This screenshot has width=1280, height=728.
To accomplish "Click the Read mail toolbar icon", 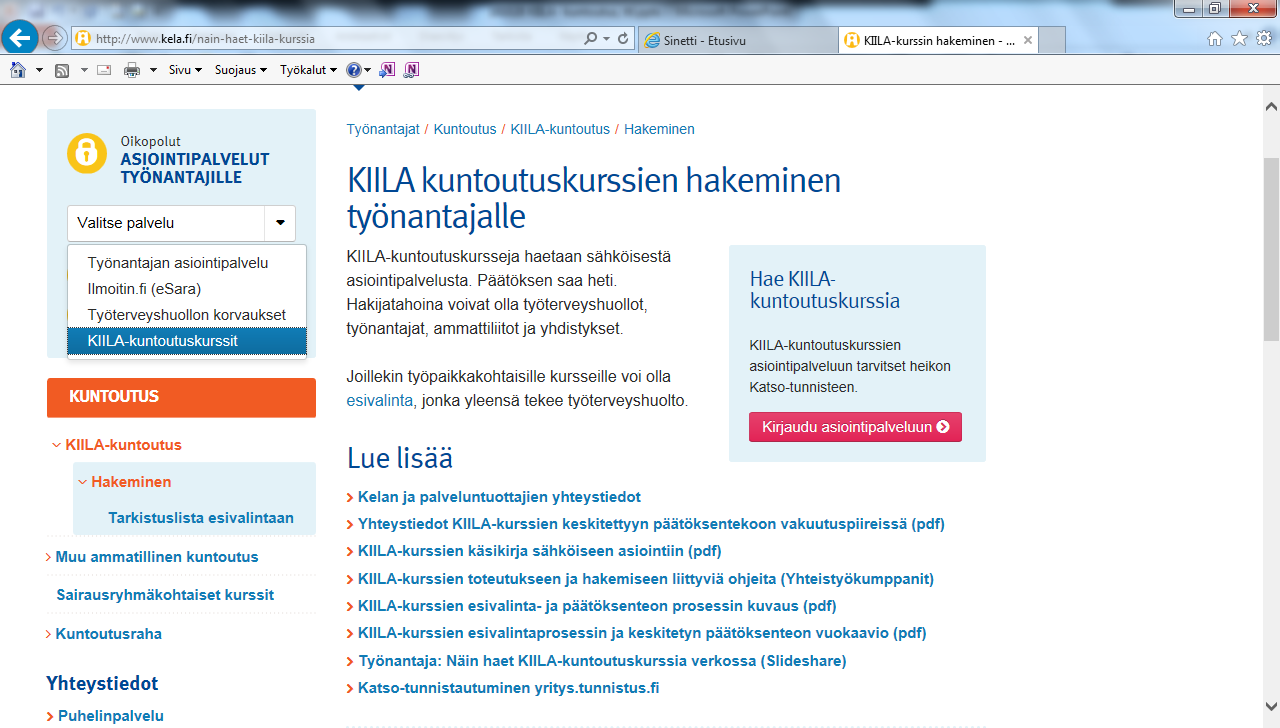I will [103, 70].
